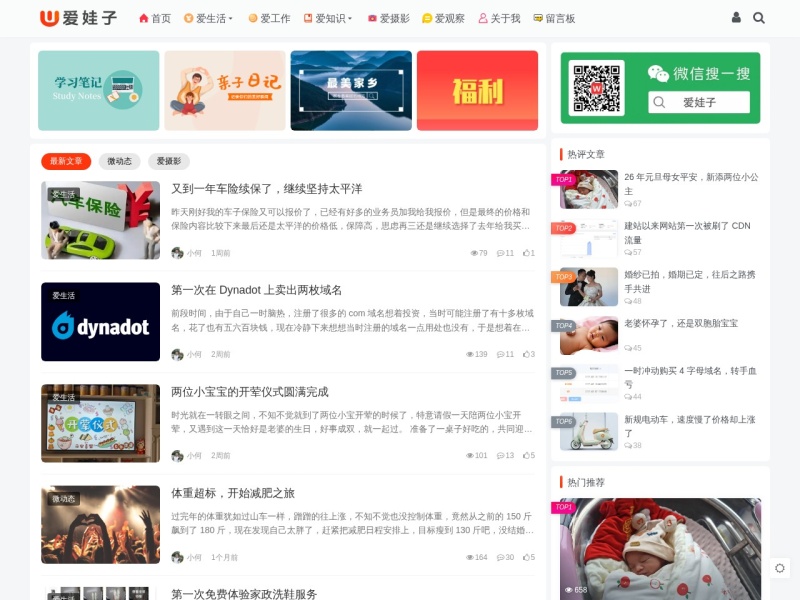Click the 爱观察 chat bubble icon
This screenshot has width=800, height=600.
tap(427, 18)
